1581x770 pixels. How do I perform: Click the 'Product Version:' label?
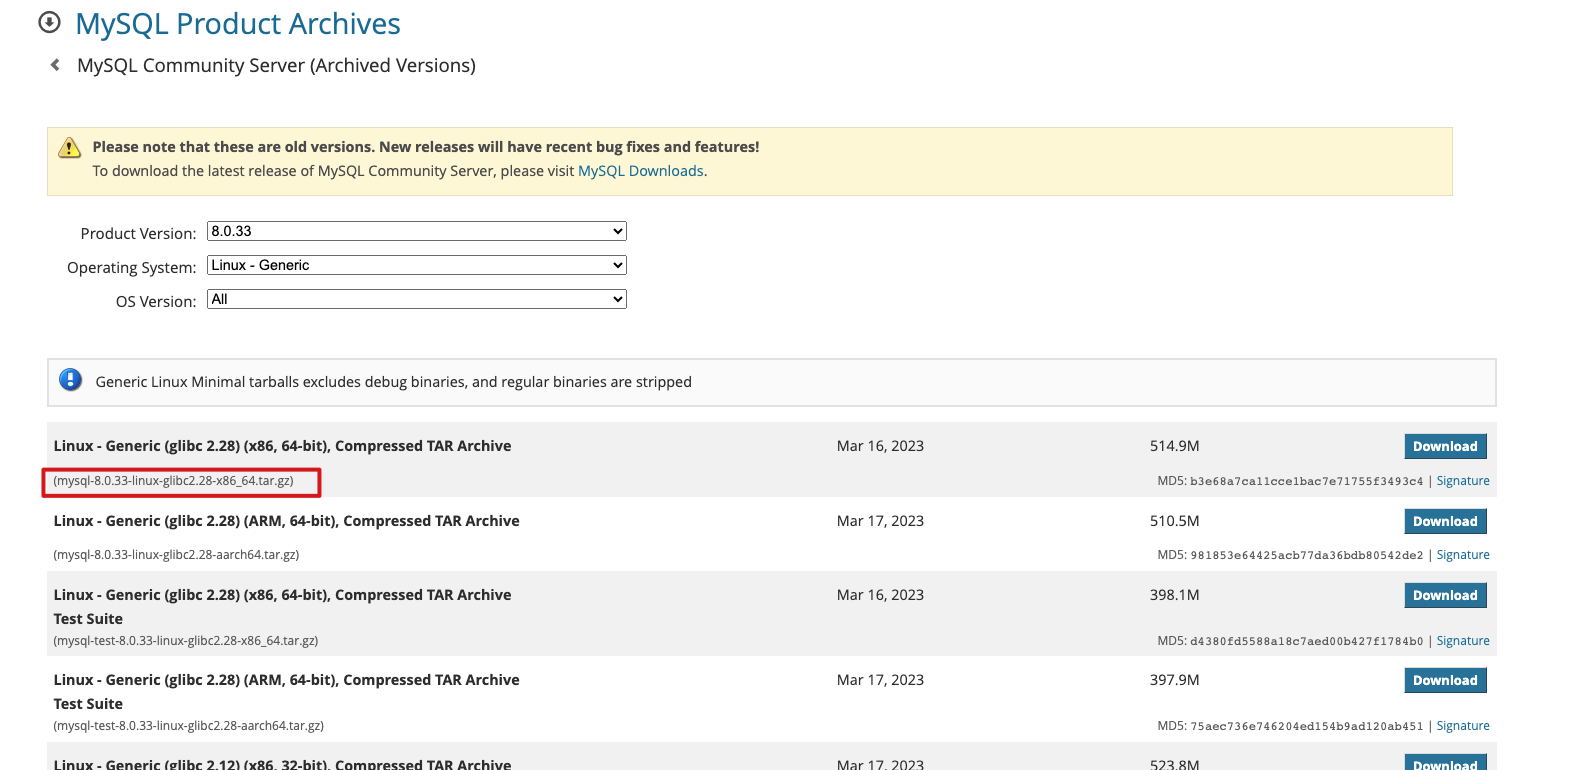pyautogui.click(x=138, y=233)
